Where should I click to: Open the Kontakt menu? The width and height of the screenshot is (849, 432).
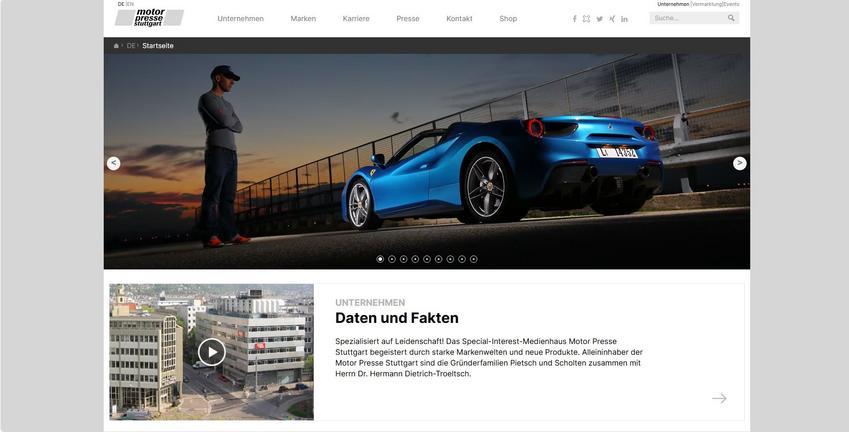459,18
